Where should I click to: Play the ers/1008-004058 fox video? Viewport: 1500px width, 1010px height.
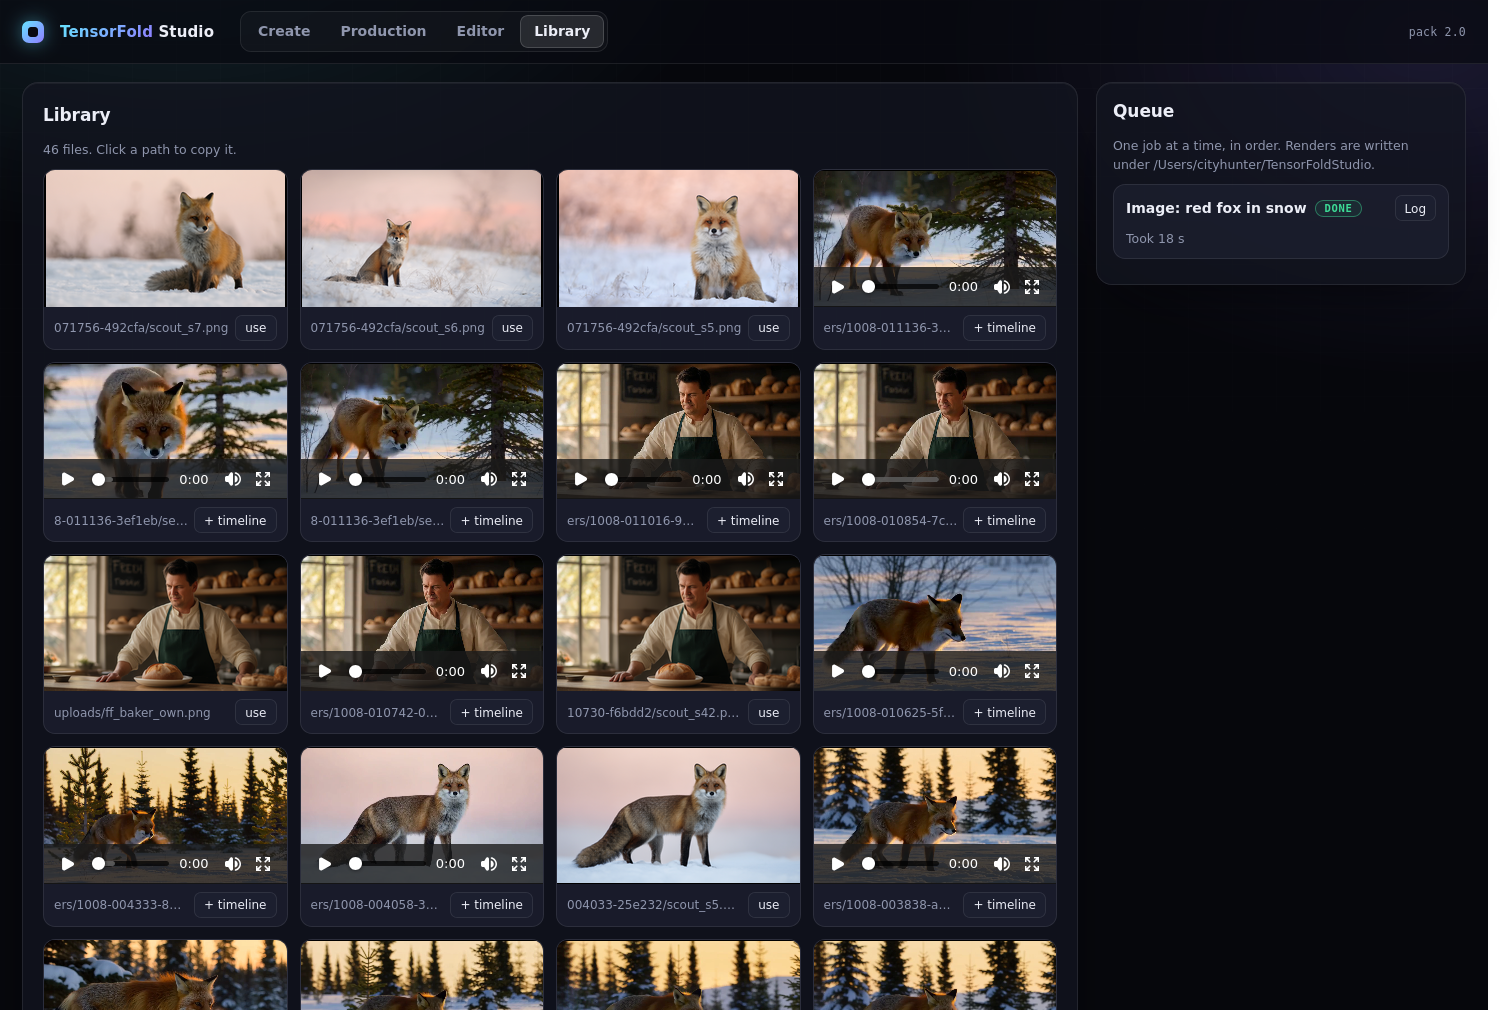pyautogui.click(x=325, y=864)
